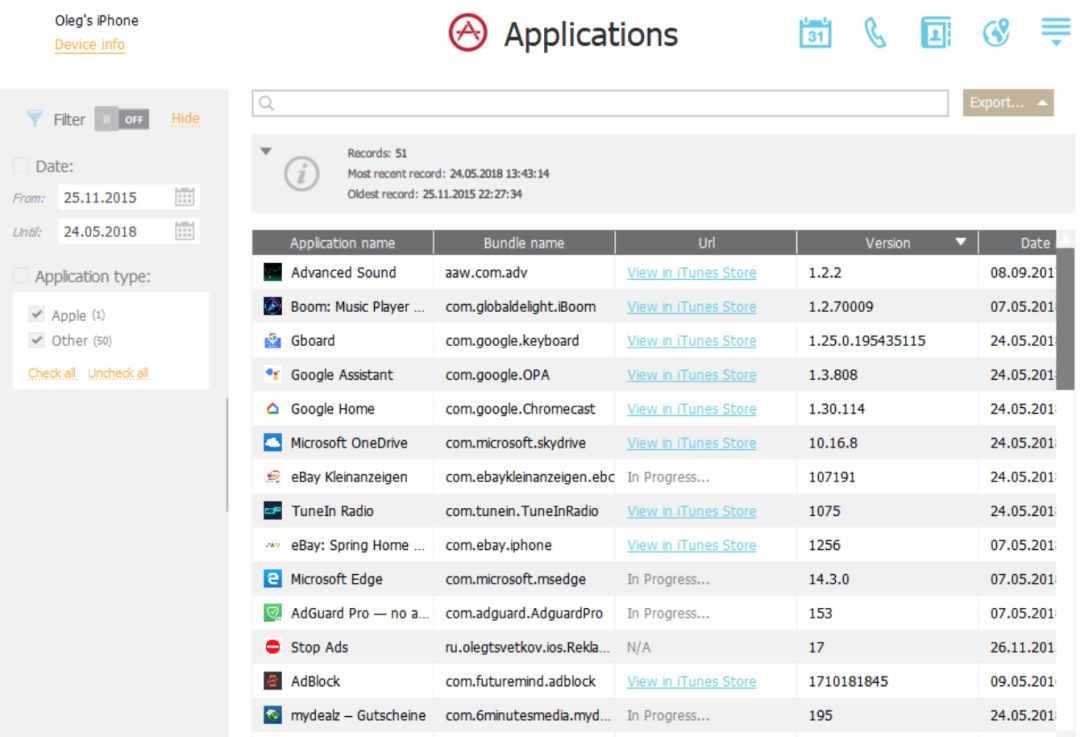Viewport: 1080px width, 737px height.
Task: Open the Locations globe icon
Action: pos(996,33)
